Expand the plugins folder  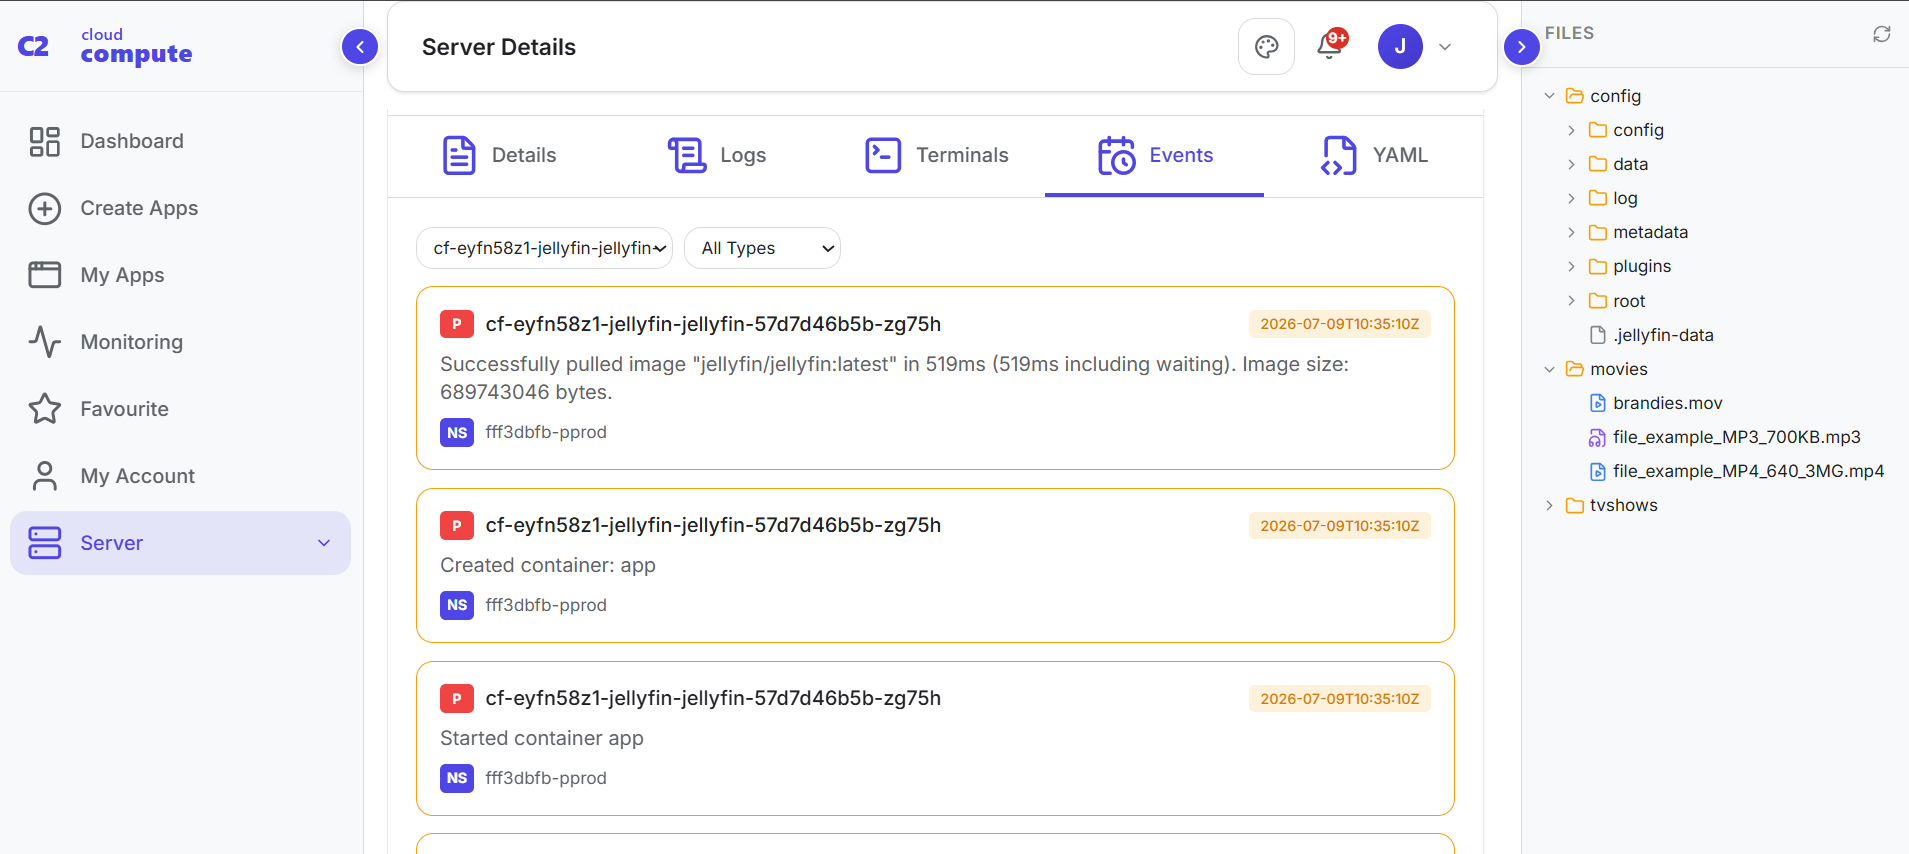[x=1571, y=266]
